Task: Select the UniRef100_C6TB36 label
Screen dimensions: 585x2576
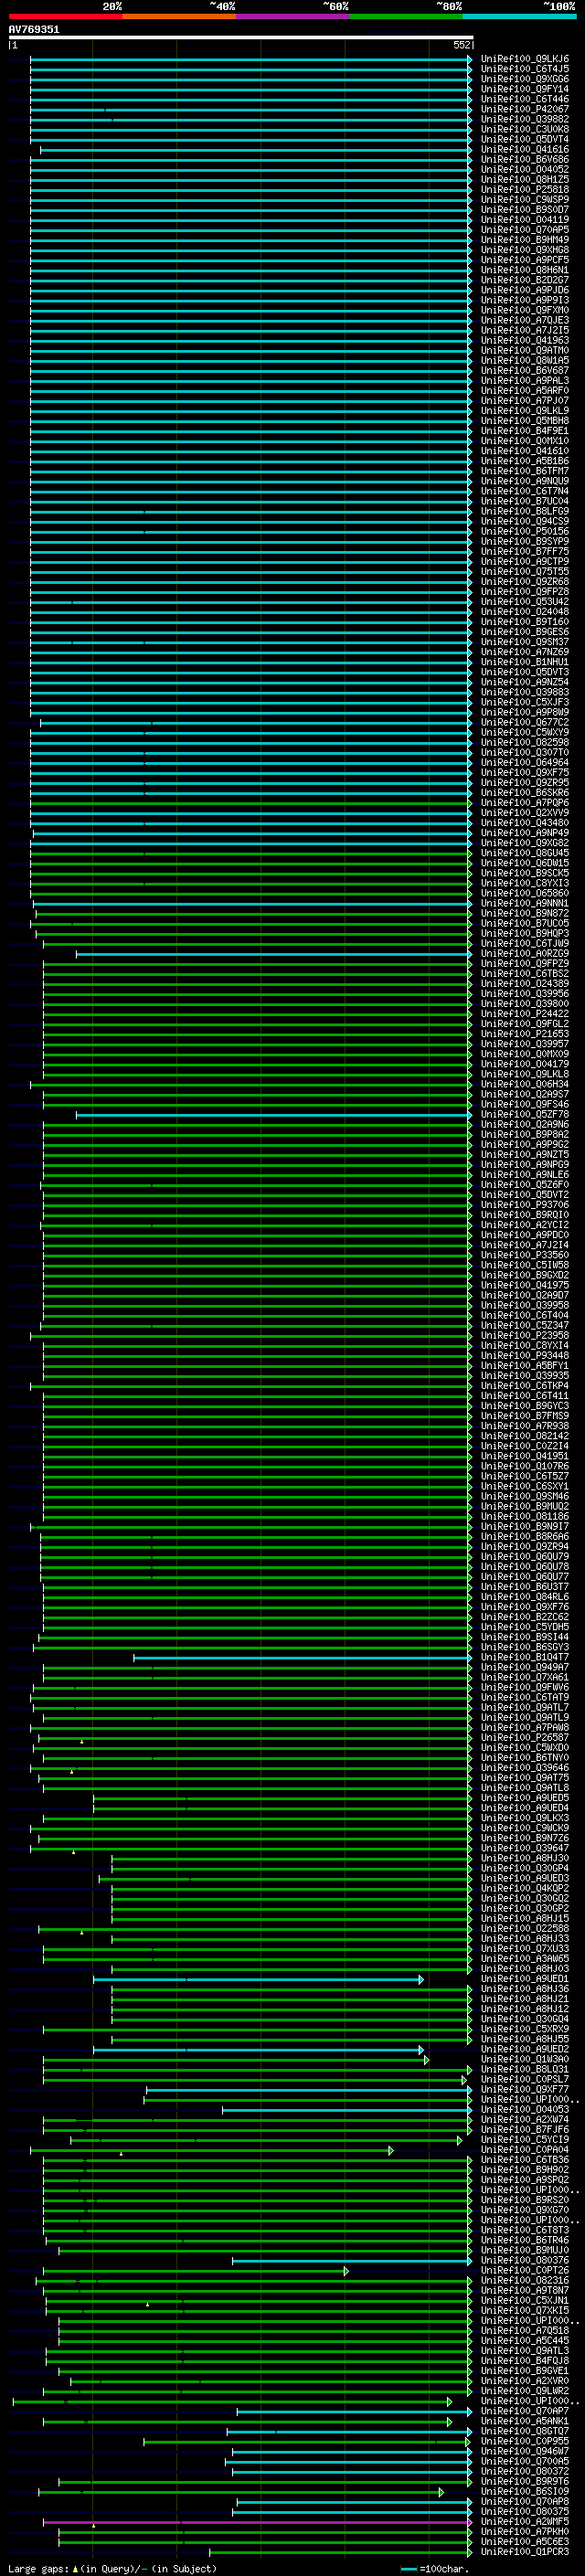Action: click(524, 2159)
